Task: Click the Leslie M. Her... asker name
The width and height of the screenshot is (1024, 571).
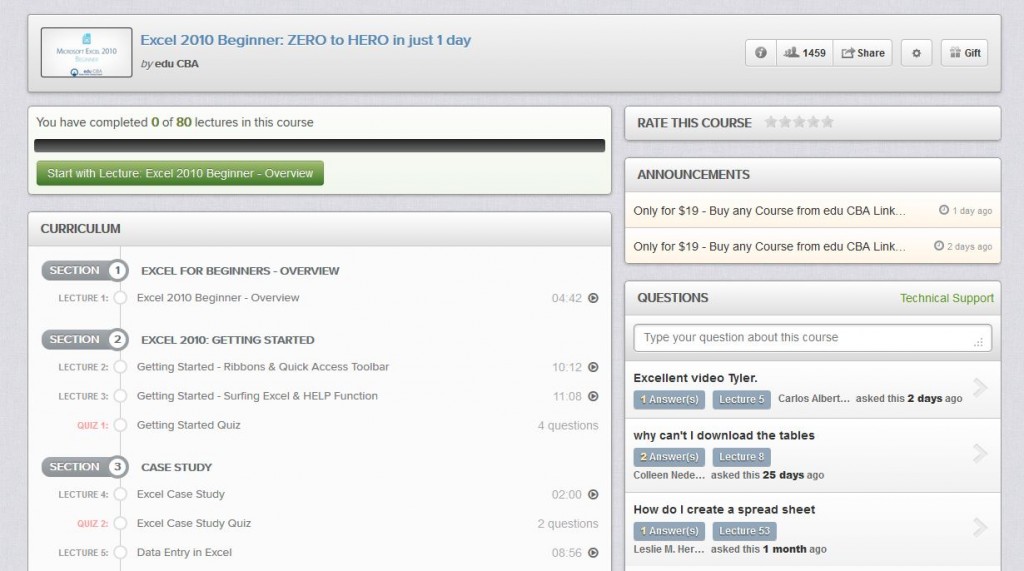Action: point(669,549)
